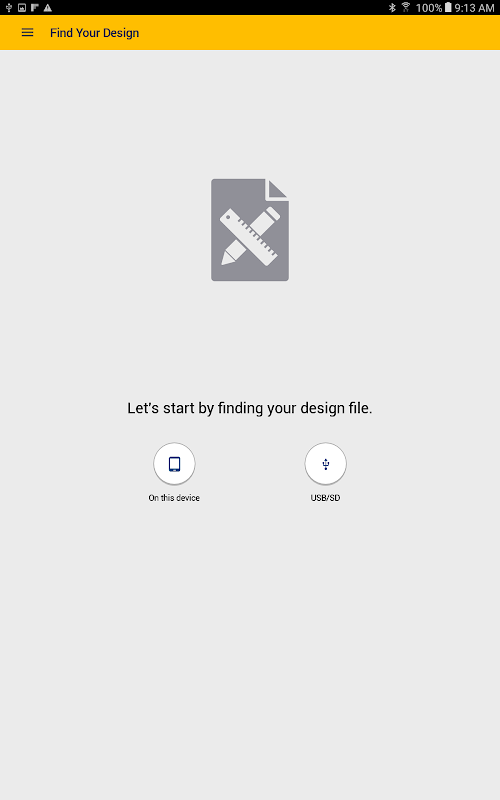Tap the battery icon in status bar
Screen dimensions: 500x800
coord(448,8)
